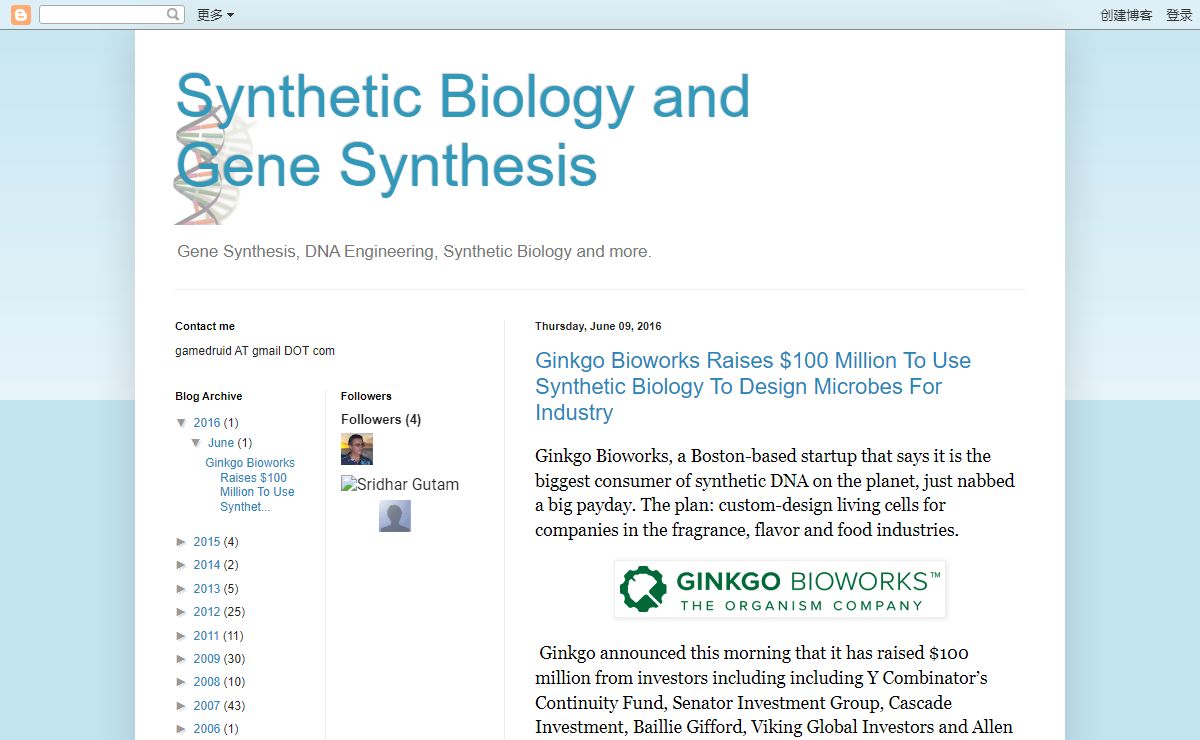This screenshot has width=1200, height=740.
Task: Open the 2013 archive link
Action: [x=207, y=589]
